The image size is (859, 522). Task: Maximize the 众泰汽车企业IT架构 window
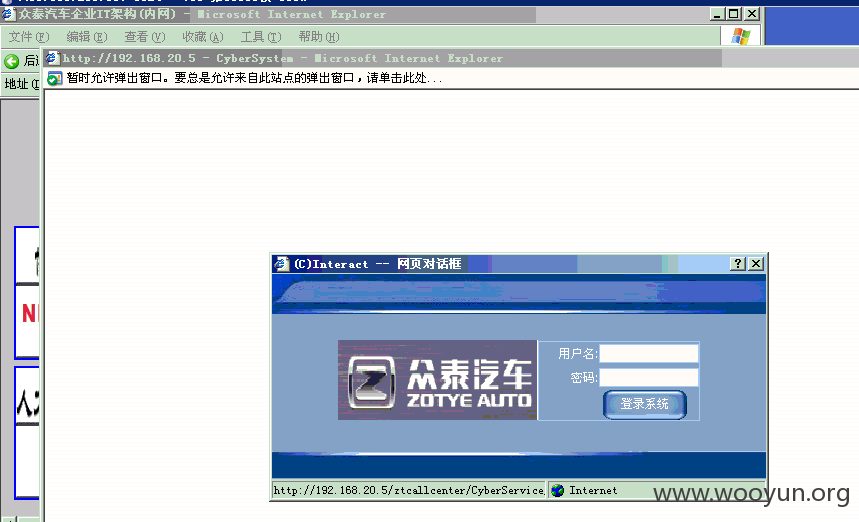click(734, 14)
